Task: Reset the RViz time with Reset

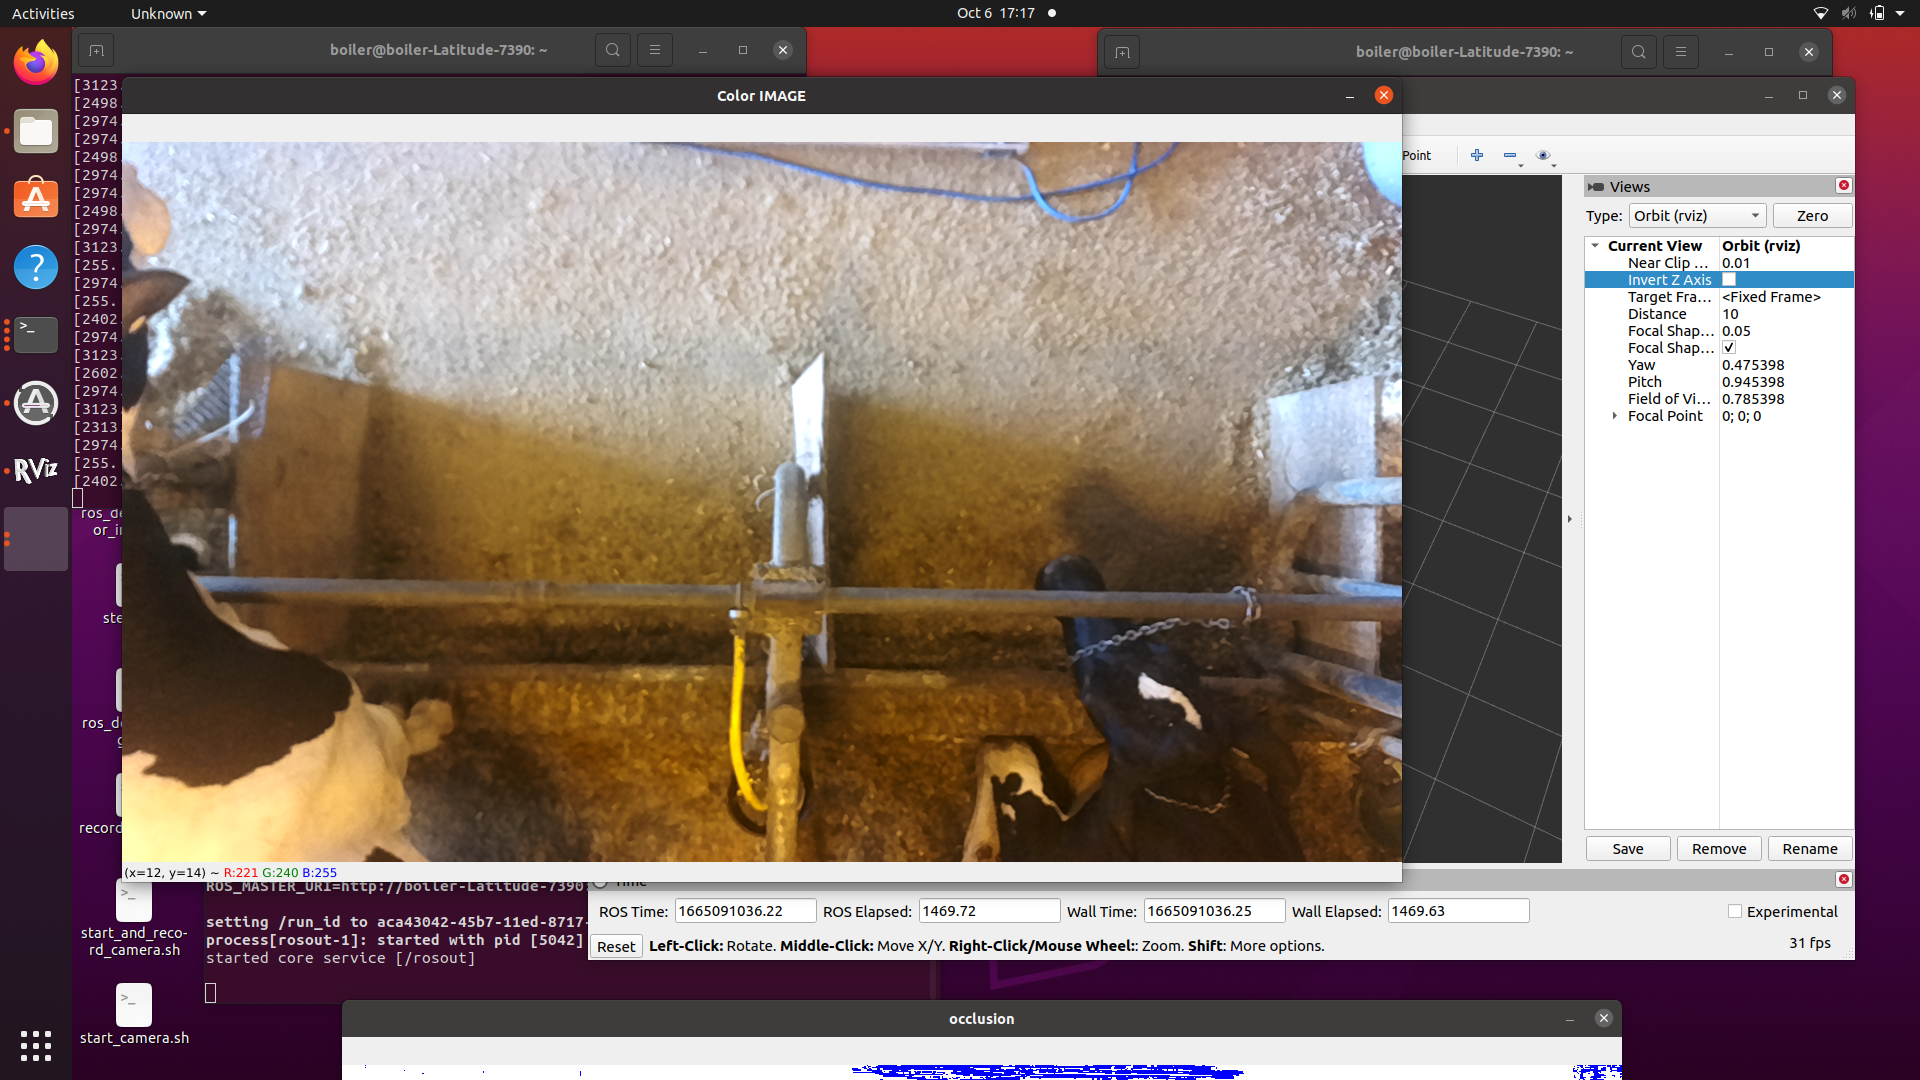Action: click(616, 946)
